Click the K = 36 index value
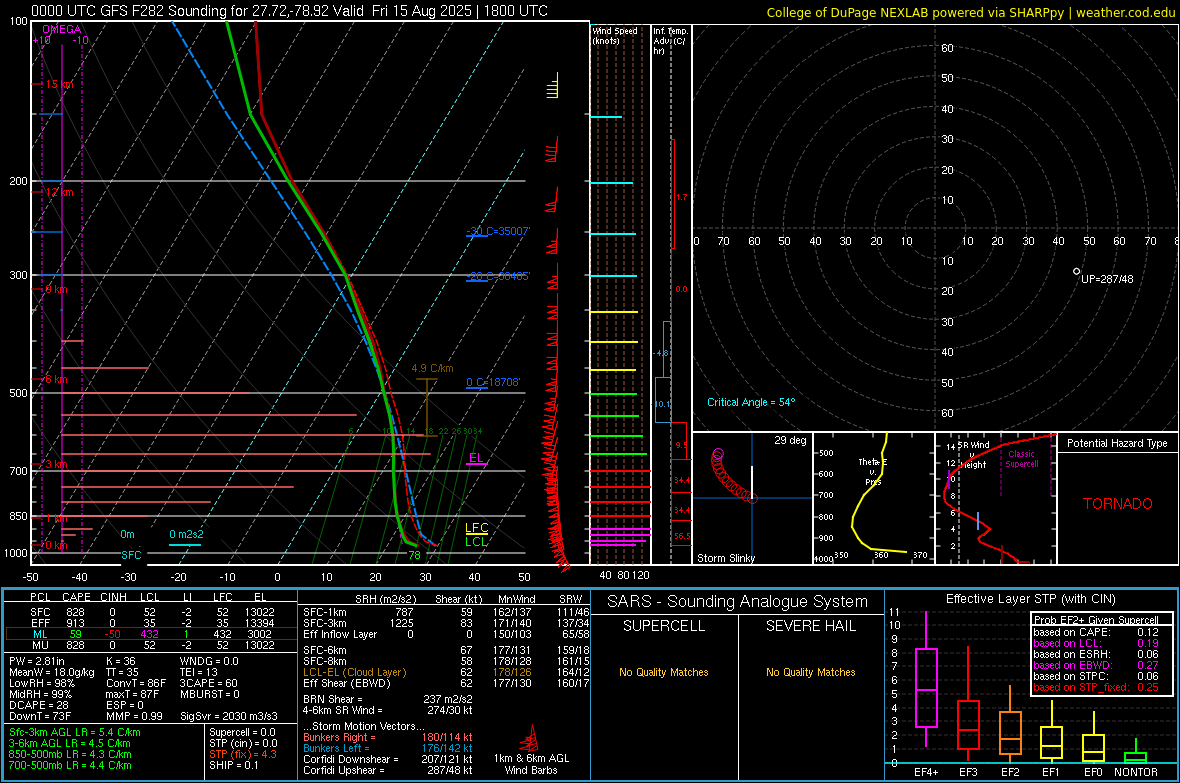Image resolution: width=1180 pixels, height=783 pixels. point(121,661)
